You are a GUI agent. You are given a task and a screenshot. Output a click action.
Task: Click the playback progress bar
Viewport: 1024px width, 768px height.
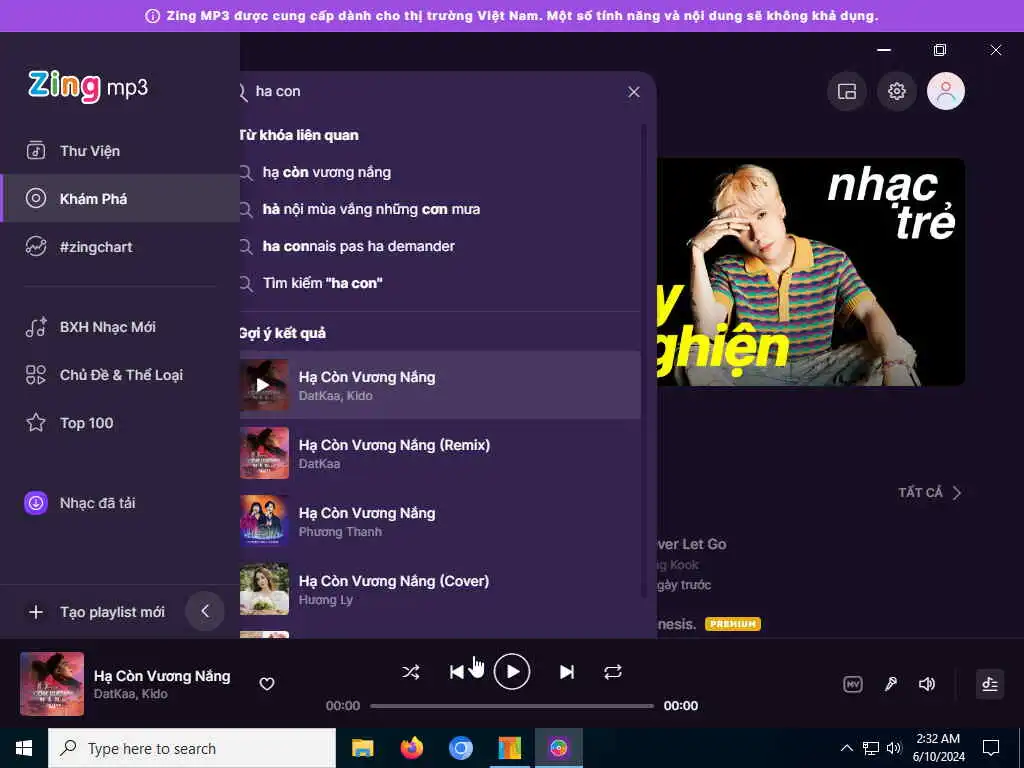pos(512,706)
